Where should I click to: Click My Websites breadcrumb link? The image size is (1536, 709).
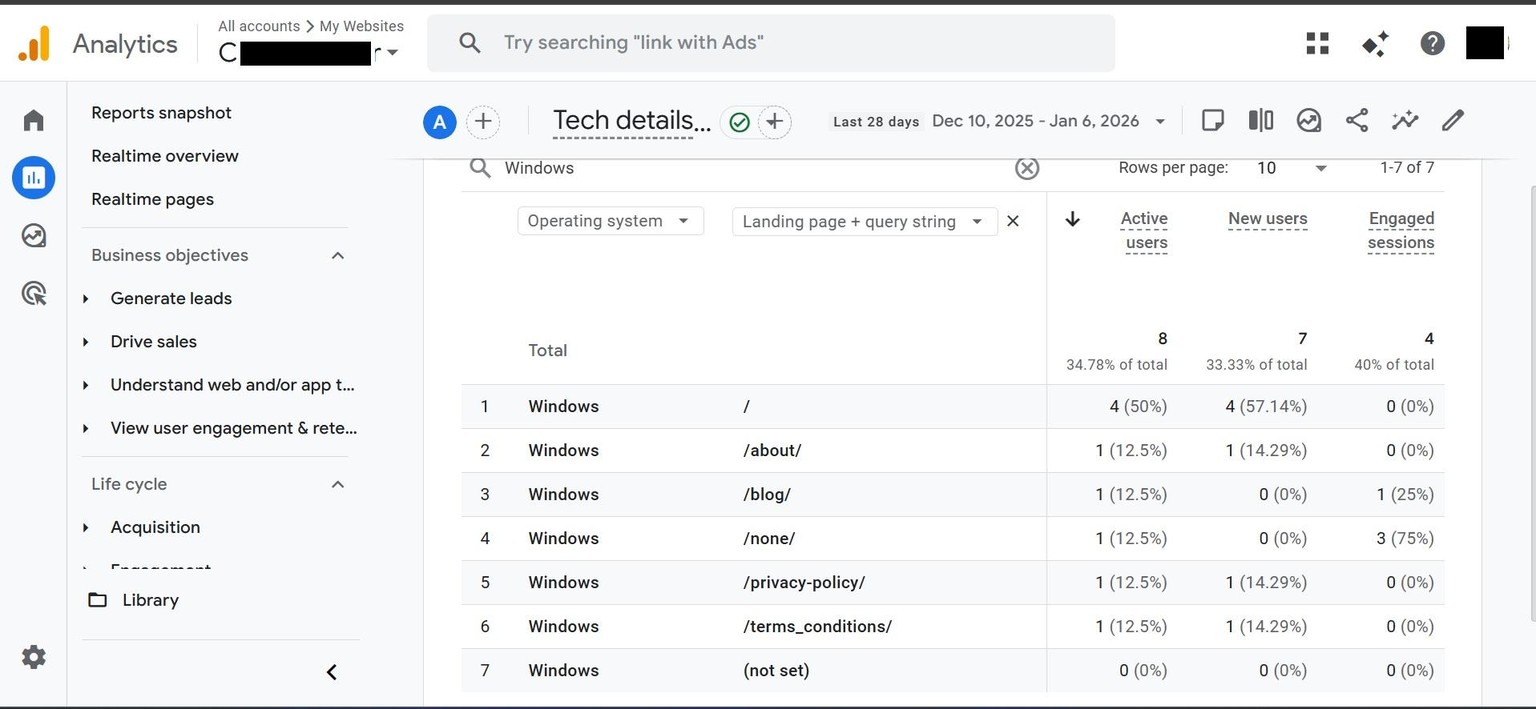click(x=362, y=26)
